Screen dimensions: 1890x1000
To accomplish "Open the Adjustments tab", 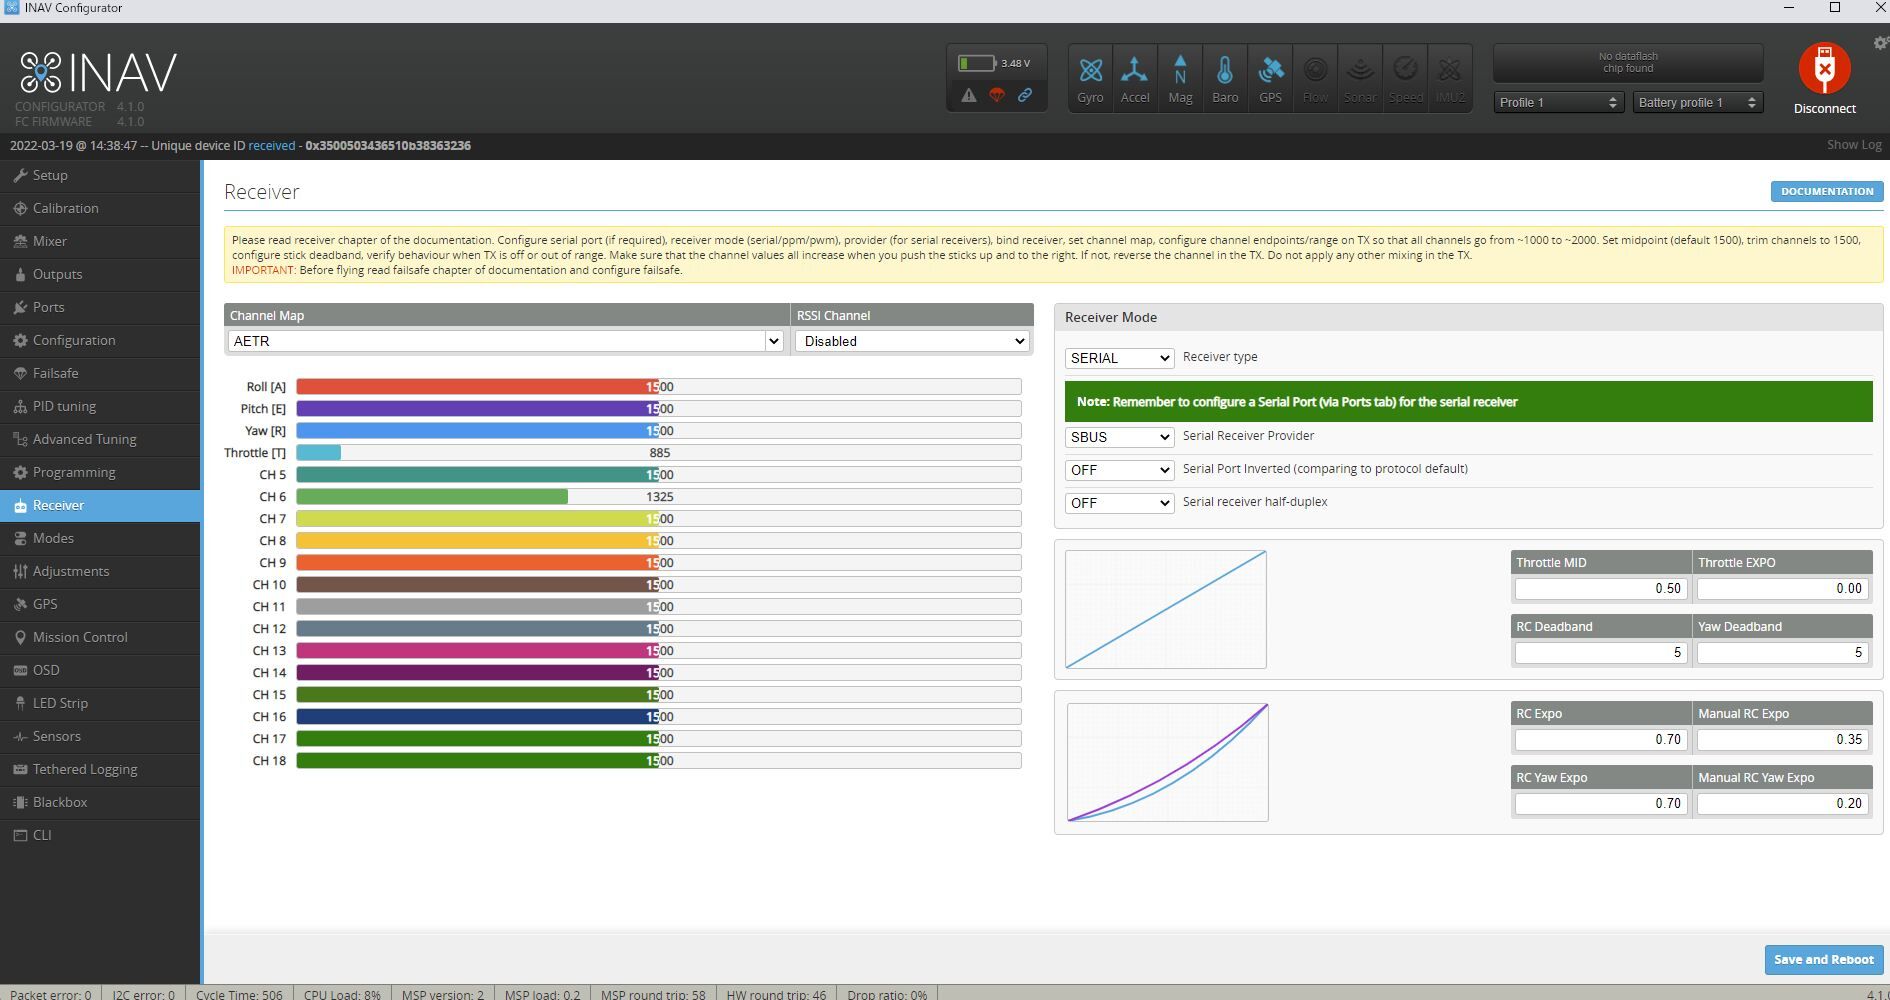I will pos(100,571).
